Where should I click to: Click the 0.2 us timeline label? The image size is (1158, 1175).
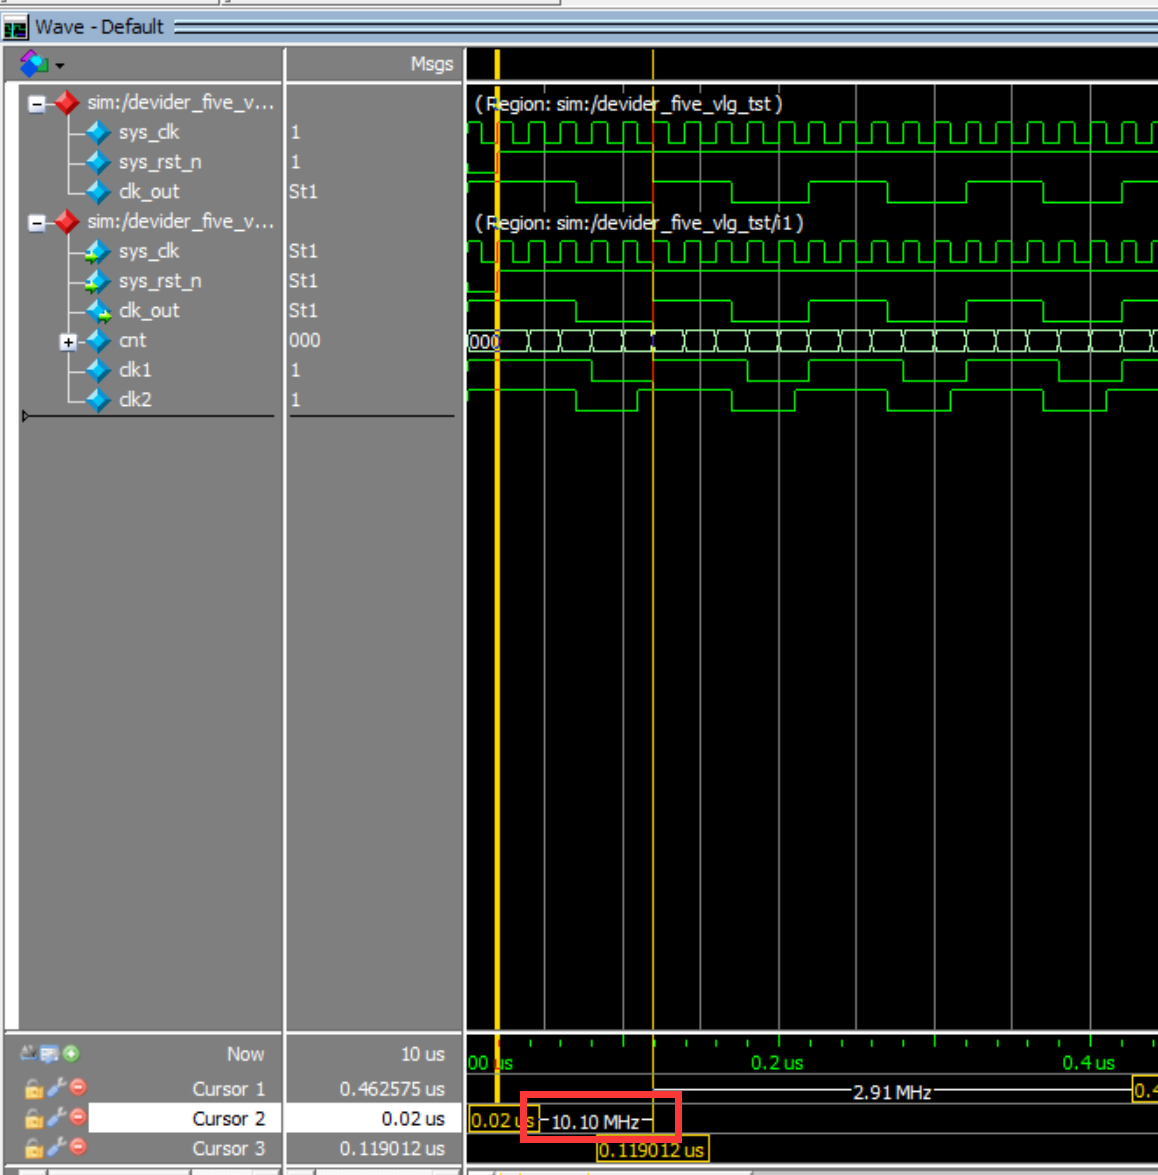tap(777, 1063)
